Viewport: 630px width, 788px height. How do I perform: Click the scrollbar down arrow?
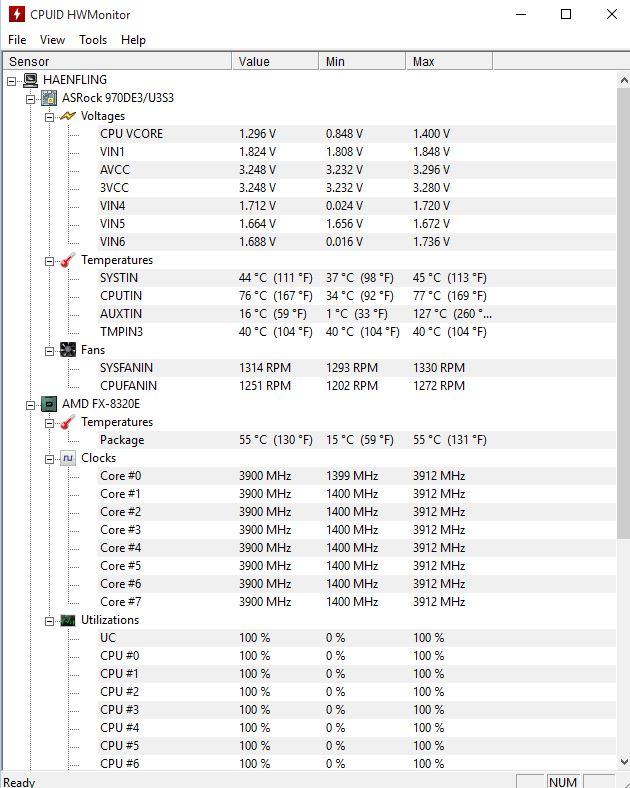coord(623,761)
